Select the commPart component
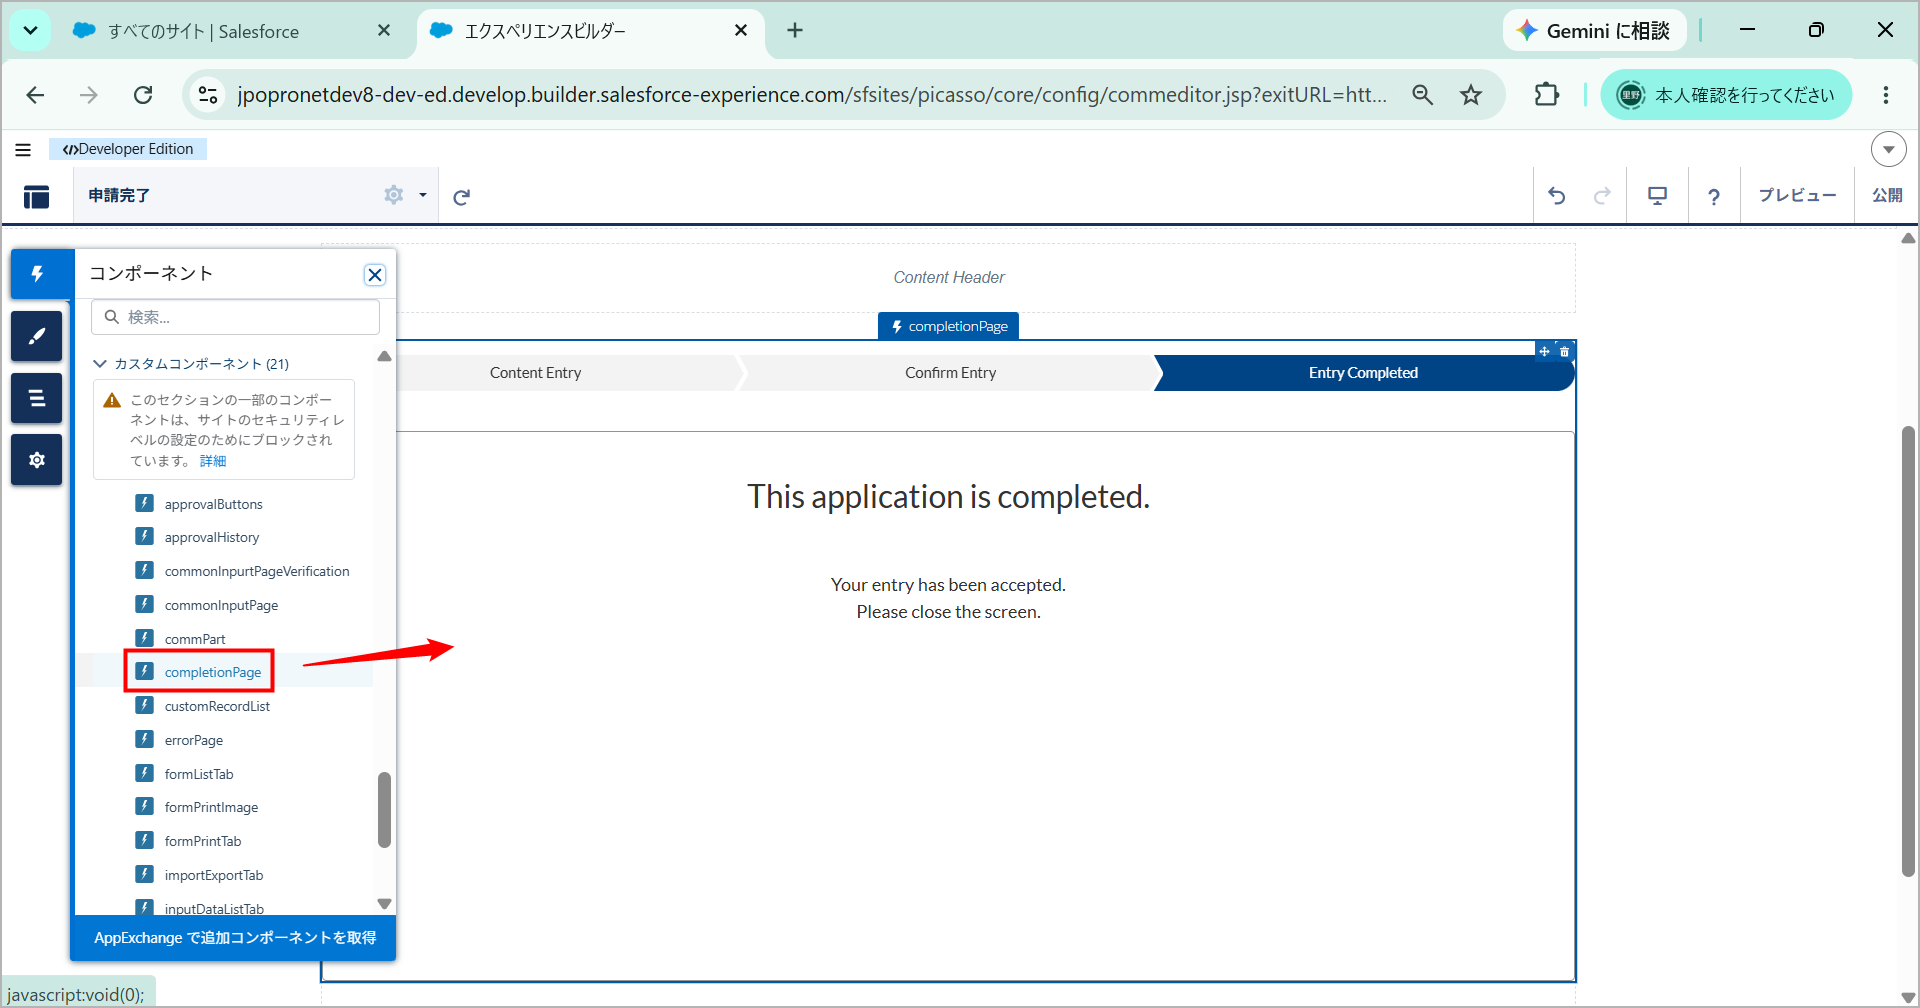 (x=195, y=639)
